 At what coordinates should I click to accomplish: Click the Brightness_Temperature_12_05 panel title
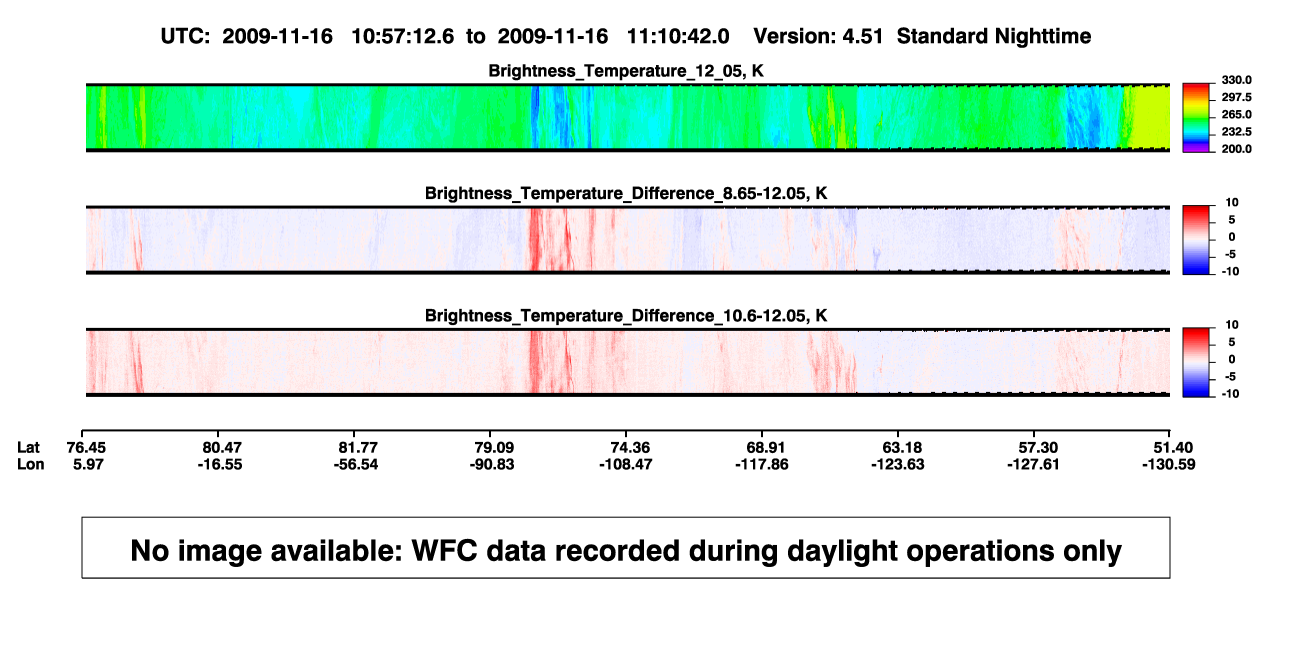click(626, 71)
